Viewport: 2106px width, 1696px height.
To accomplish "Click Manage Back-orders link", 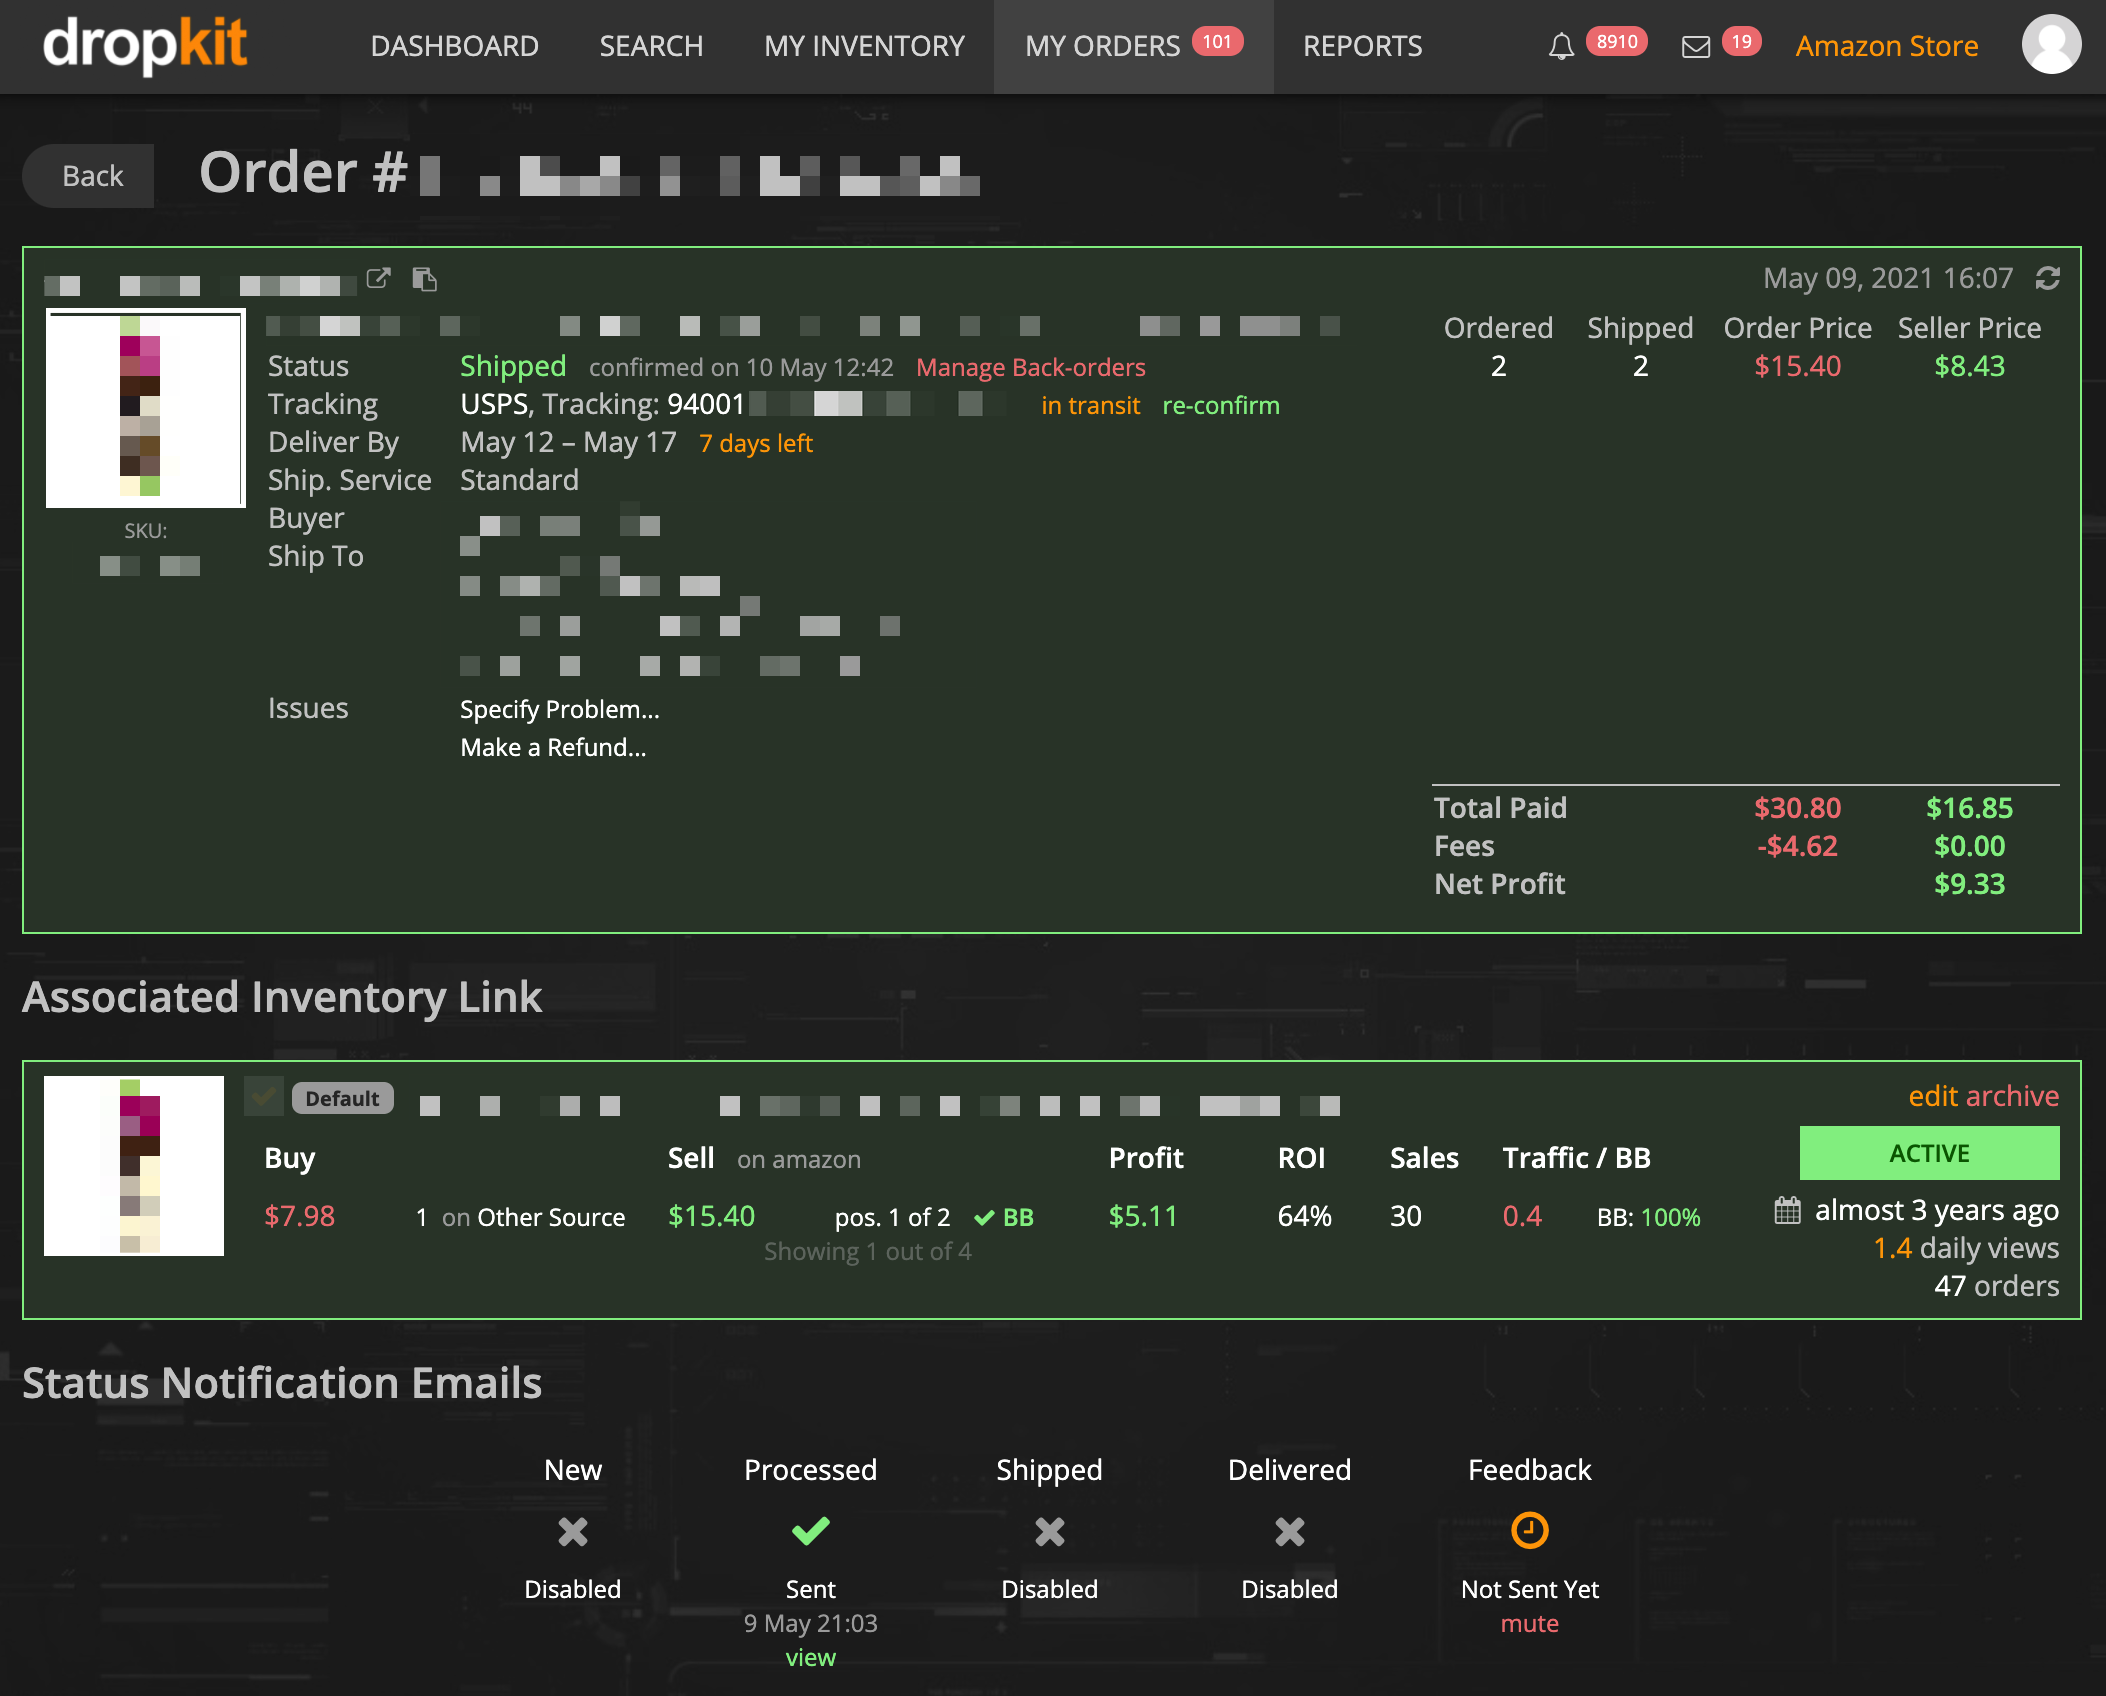I will point(1030,367).
